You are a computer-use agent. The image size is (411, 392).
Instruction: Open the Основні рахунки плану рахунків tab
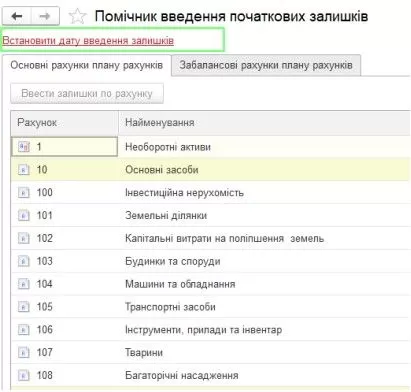[87, 65]
